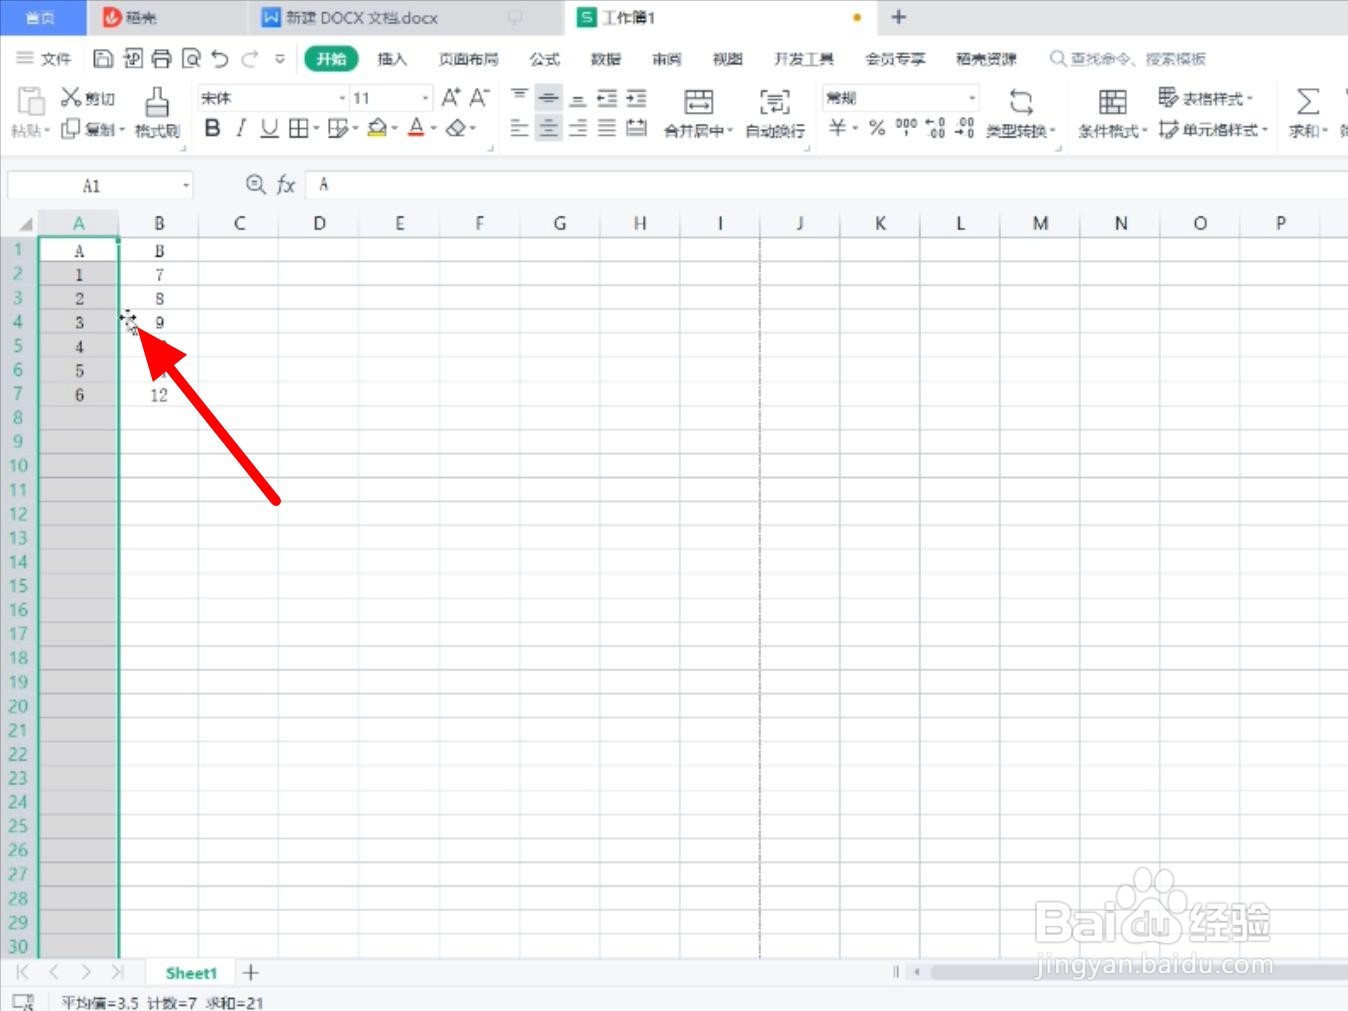This screenshot has width=1348, height=1011.
Task: Switch to the Insert (插入) tab
Action: [x=392, y=59]
